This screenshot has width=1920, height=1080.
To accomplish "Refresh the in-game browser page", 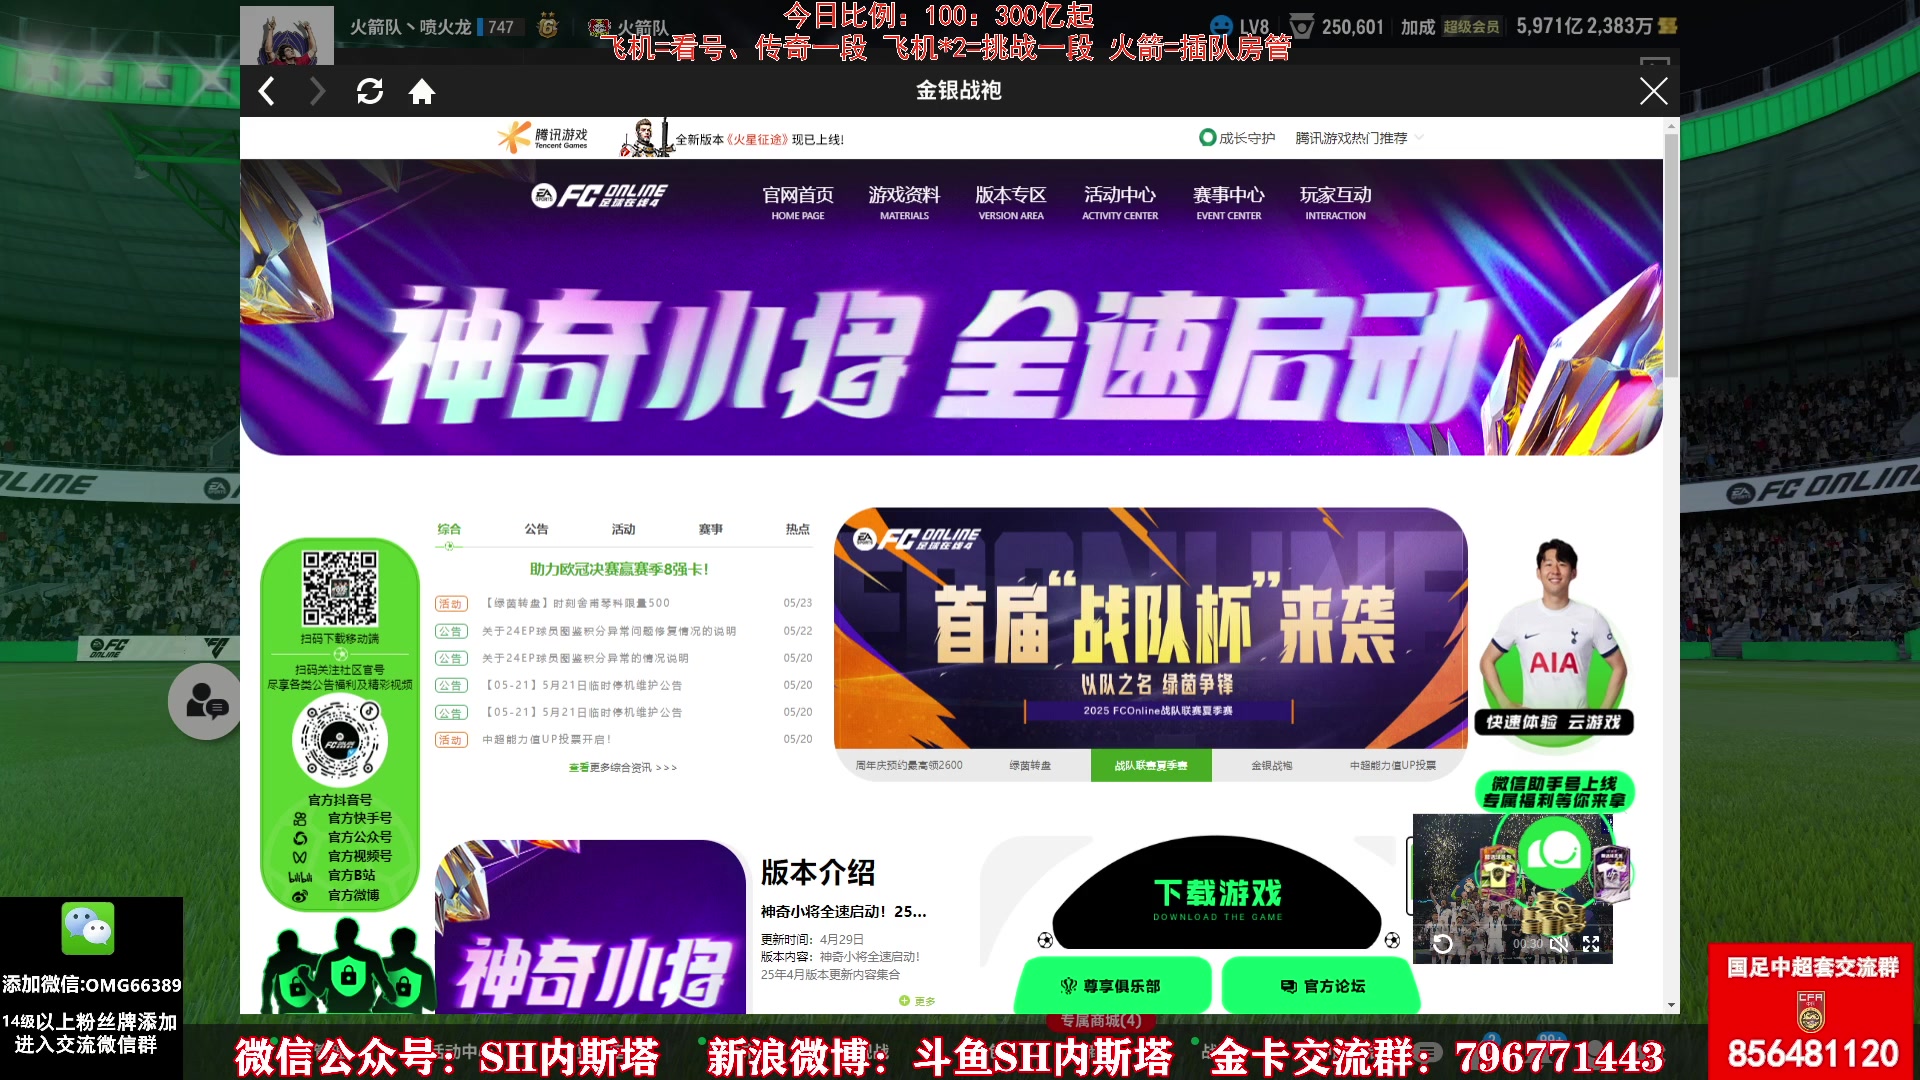I will 370,91.
